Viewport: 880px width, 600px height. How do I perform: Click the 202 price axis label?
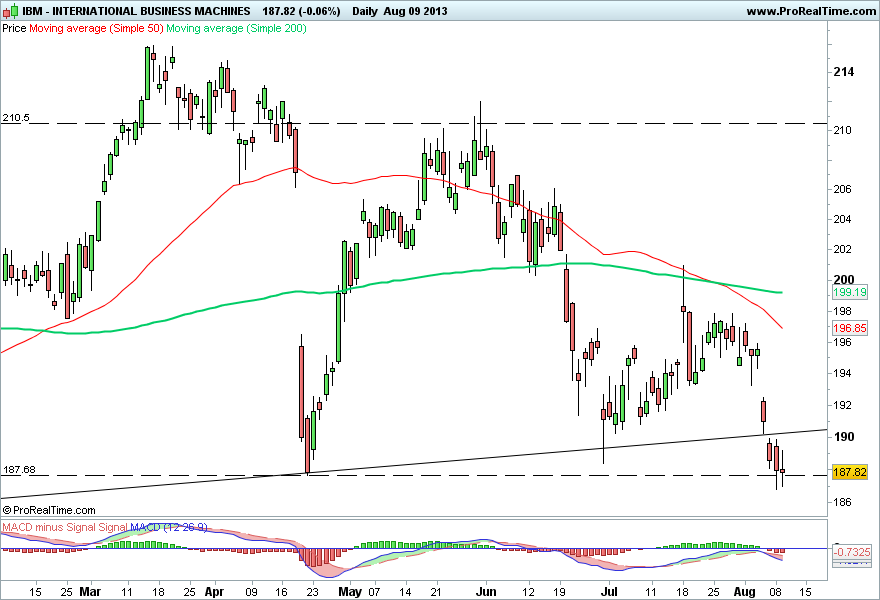pyautogui.click(x=842, y=249)
